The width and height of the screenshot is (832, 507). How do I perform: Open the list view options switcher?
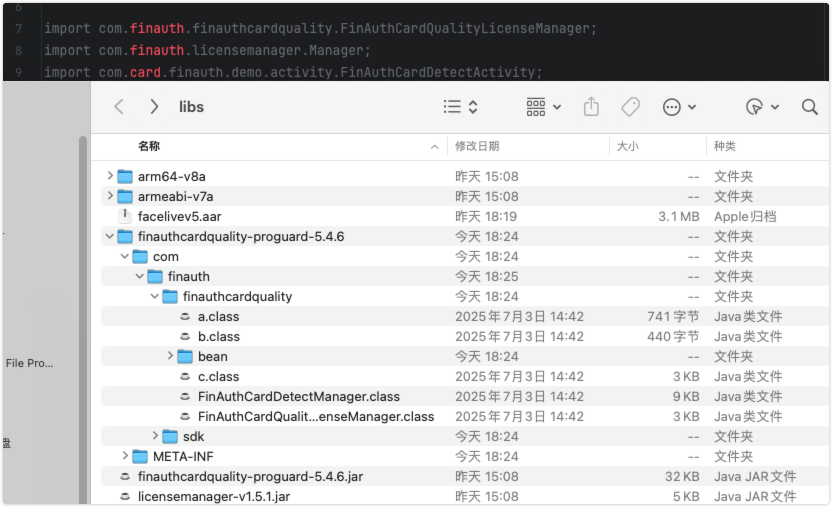(x=461, y=107)
